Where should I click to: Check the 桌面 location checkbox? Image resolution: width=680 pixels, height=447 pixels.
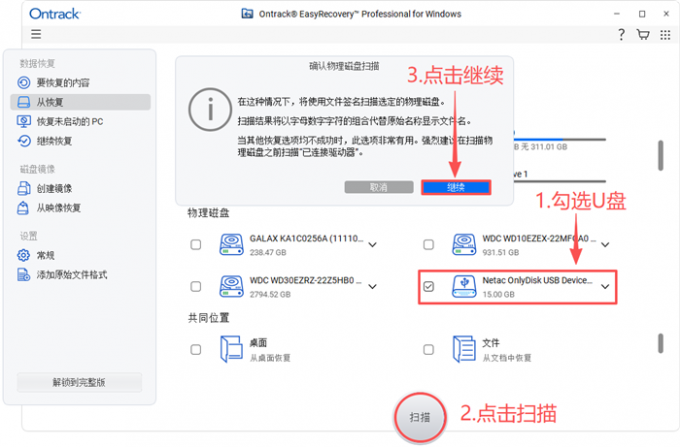point(196,349)
